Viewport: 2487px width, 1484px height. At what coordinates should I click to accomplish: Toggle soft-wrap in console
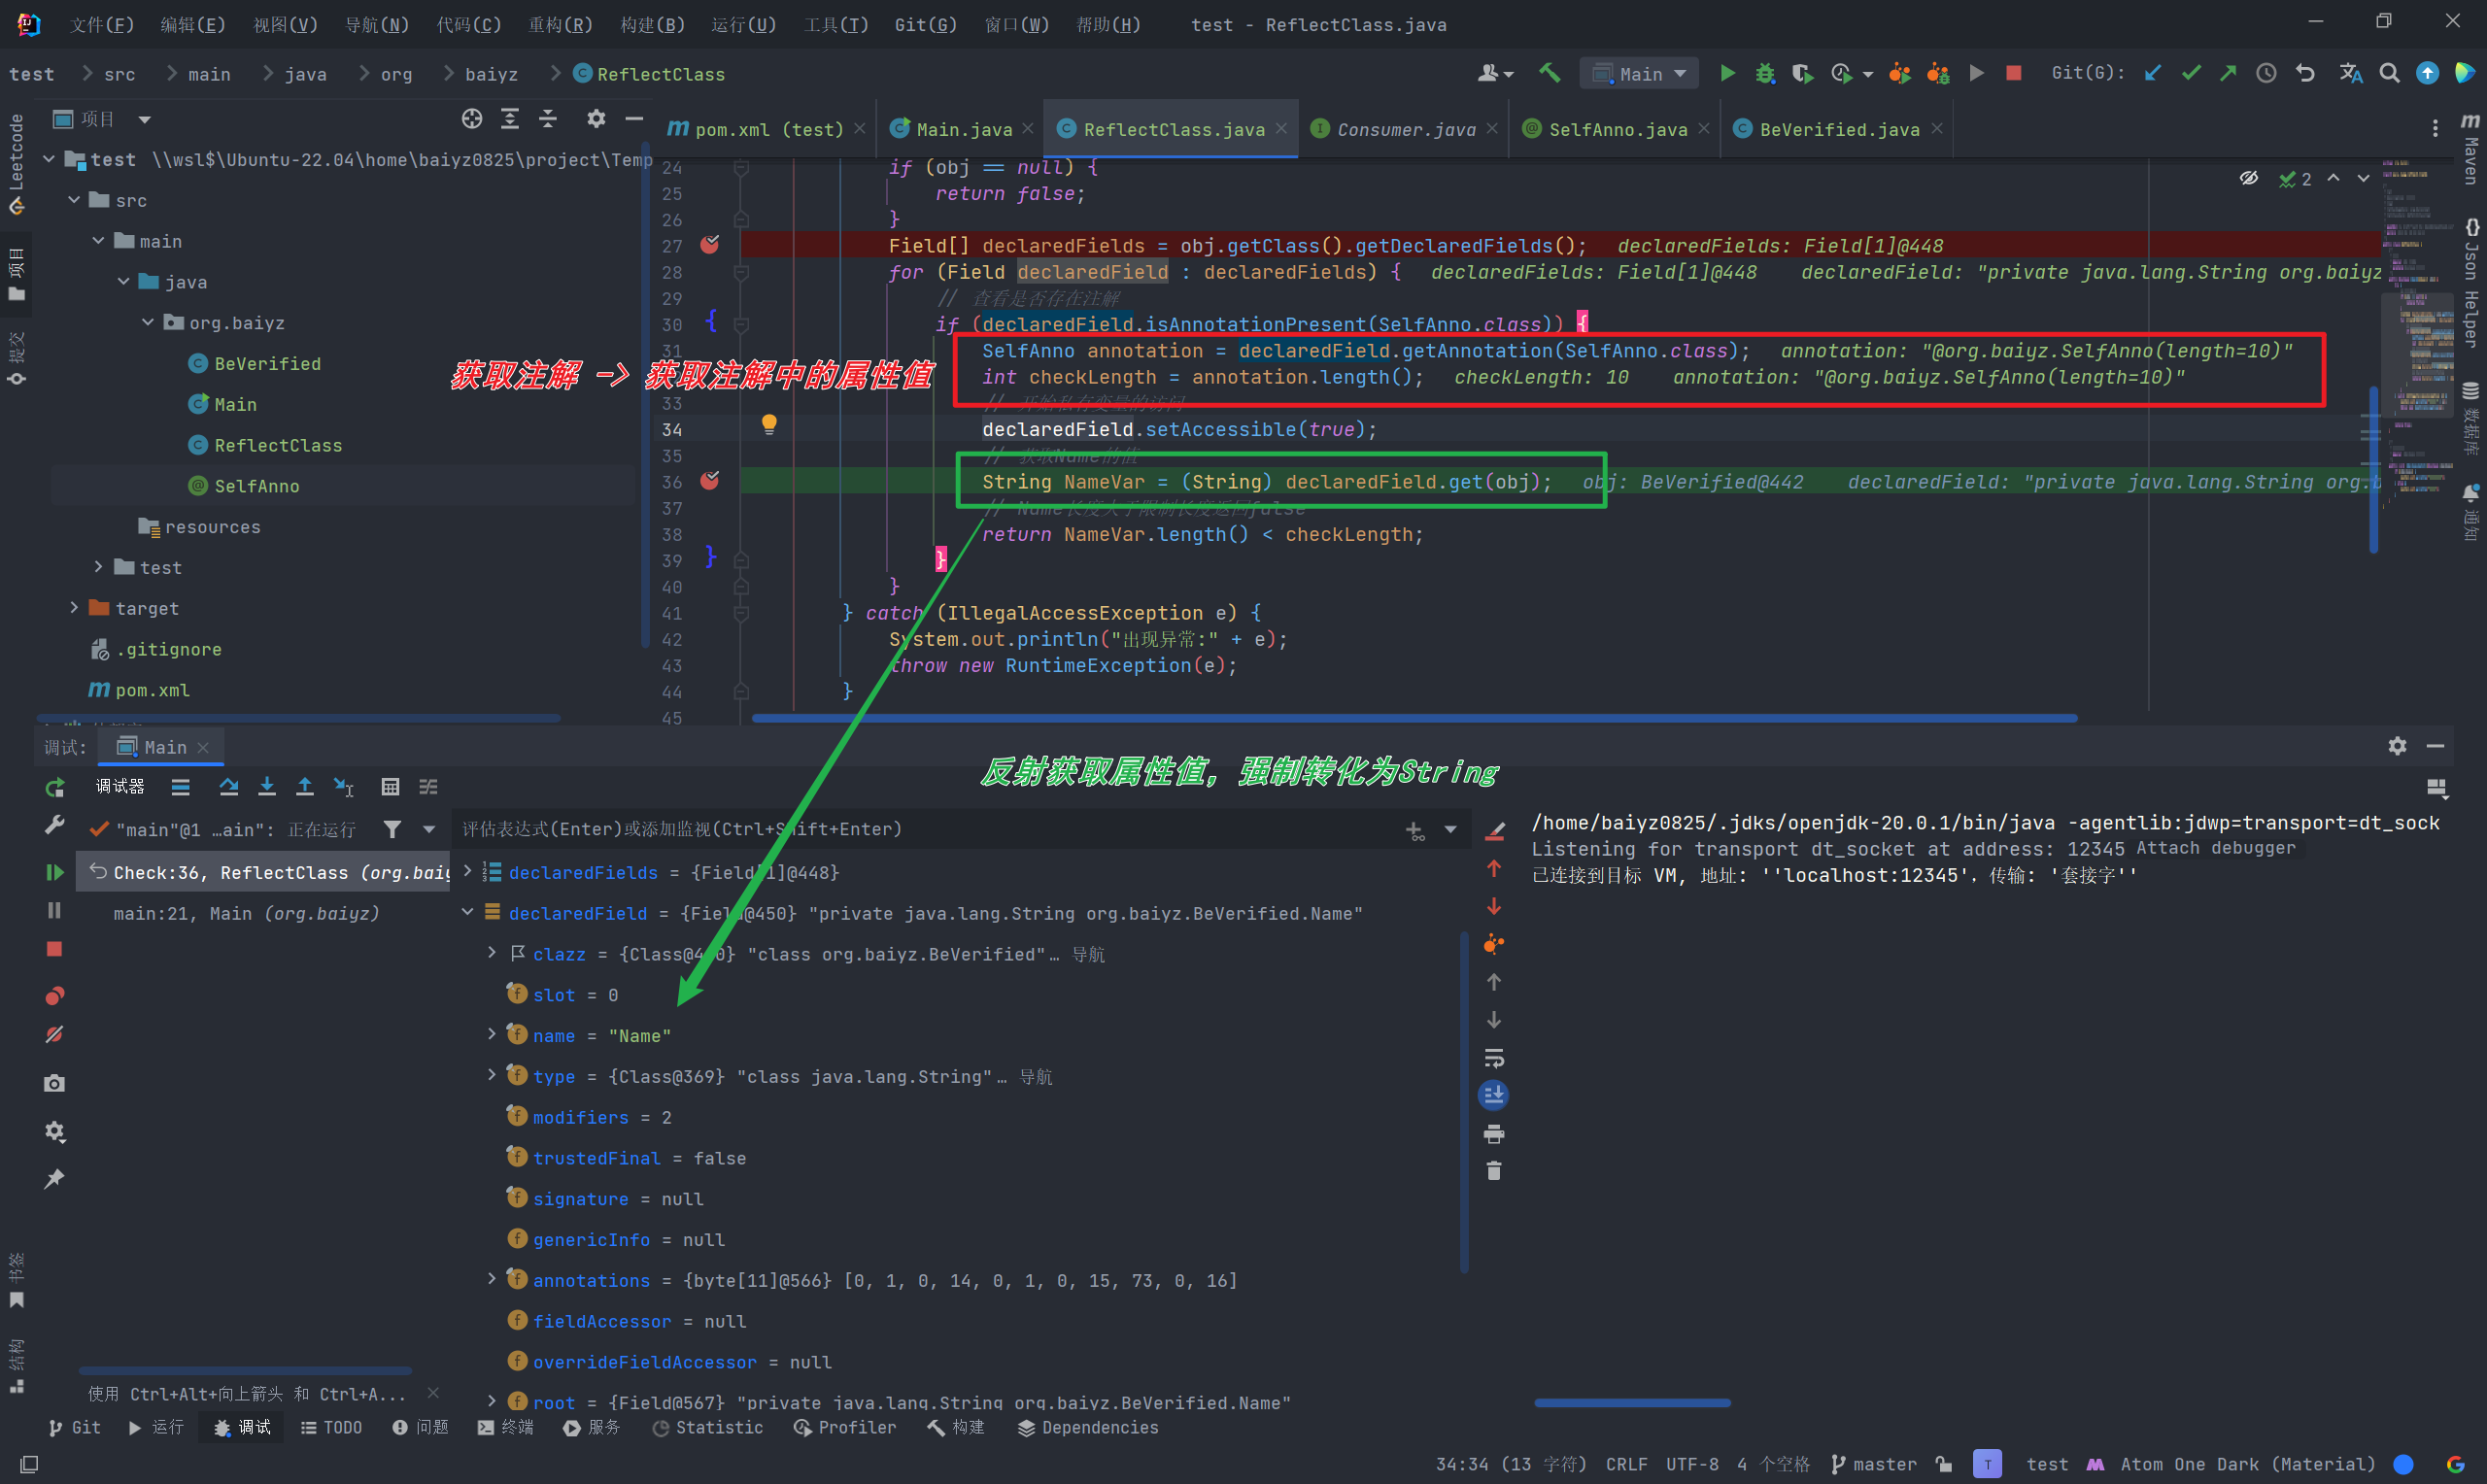1493,1058
